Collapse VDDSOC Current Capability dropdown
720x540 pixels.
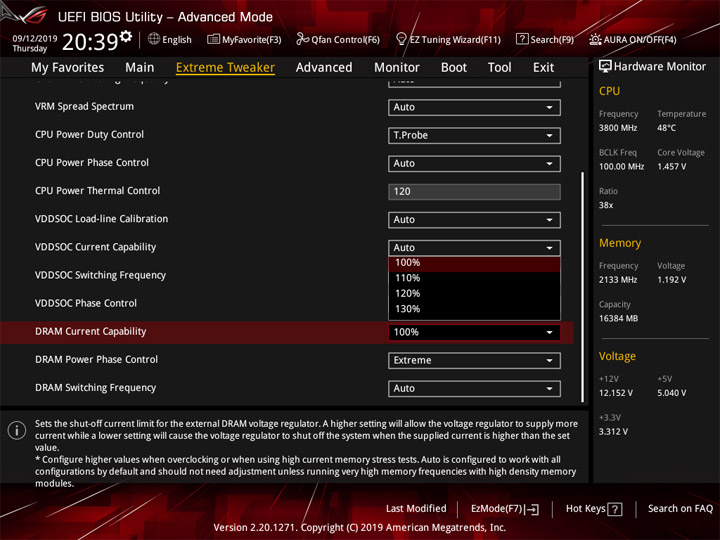coord(474,248)
